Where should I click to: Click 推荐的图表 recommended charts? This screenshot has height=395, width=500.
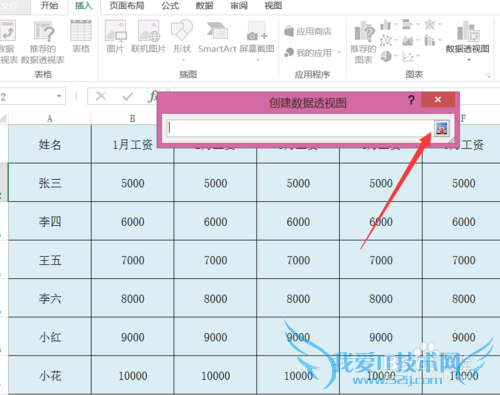tap(363, 42)
